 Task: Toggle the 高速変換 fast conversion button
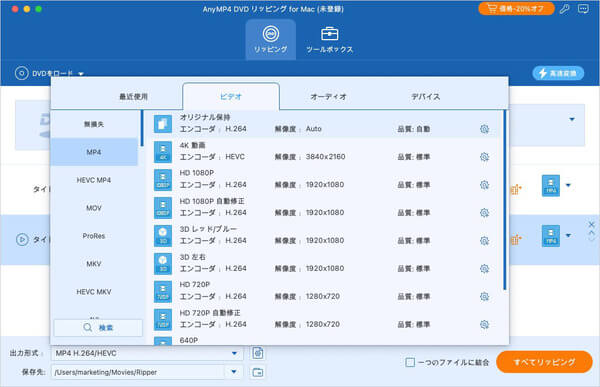[558, 73]
